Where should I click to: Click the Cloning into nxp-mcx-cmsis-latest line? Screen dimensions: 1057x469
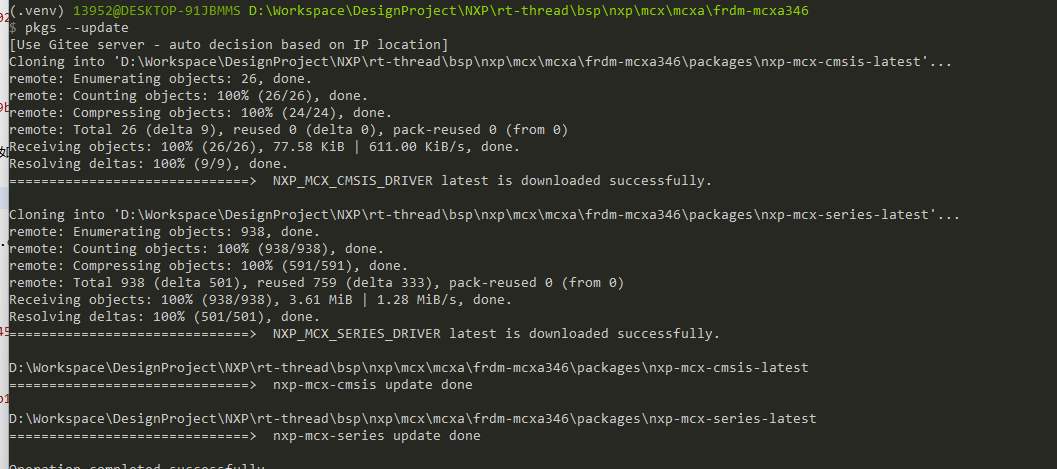coord(480,62)
